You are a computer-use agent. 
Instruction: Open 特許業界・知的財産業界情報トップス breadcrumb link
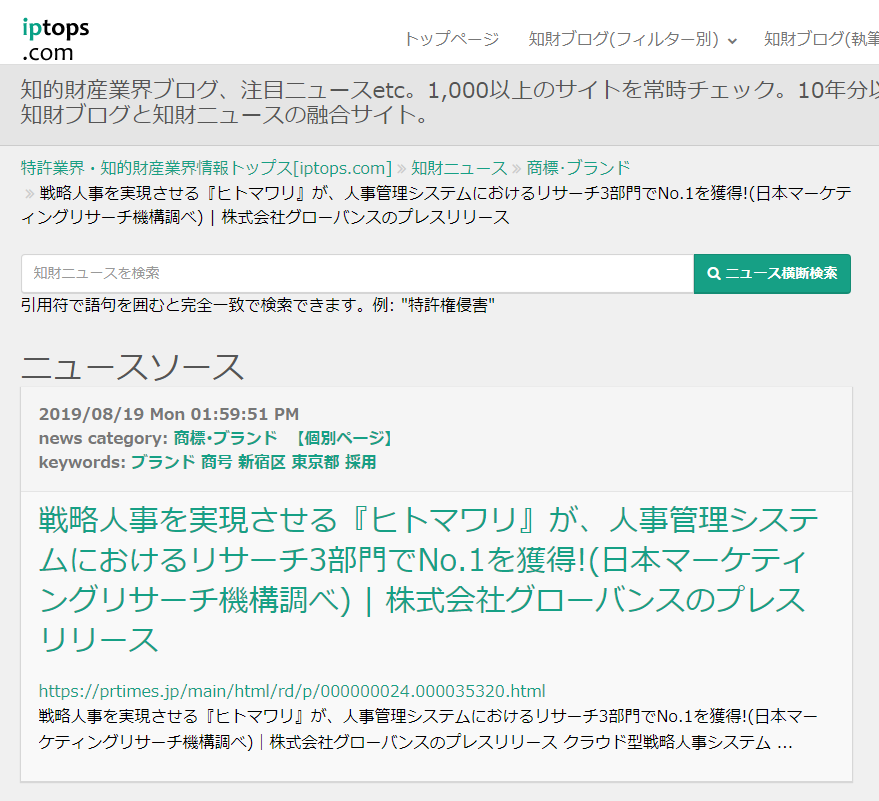coord(206,168)
